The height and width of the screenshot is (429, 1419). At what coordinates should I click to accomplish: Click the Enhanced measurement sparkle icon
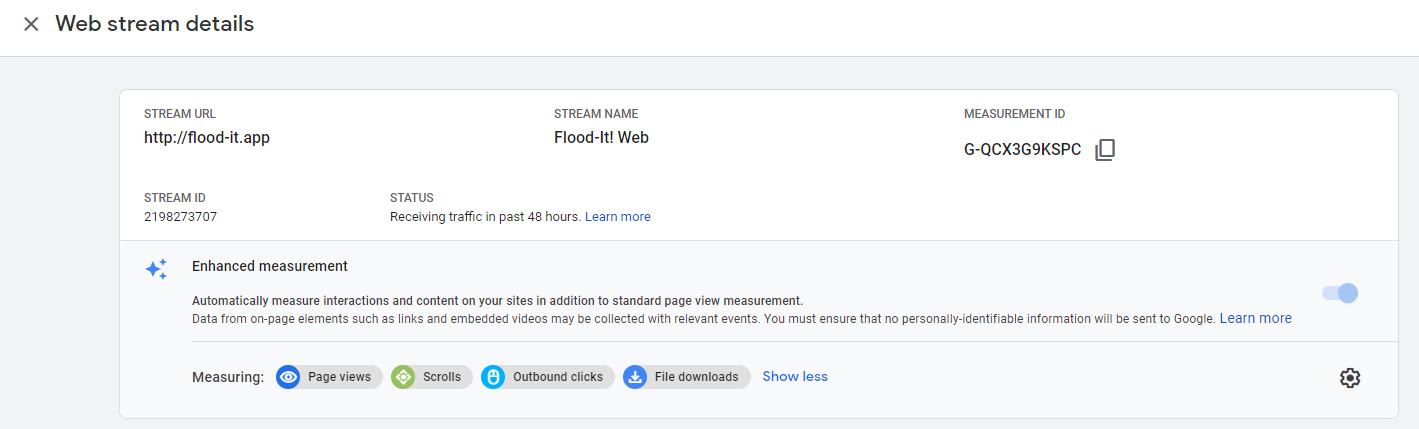point(156,269)
